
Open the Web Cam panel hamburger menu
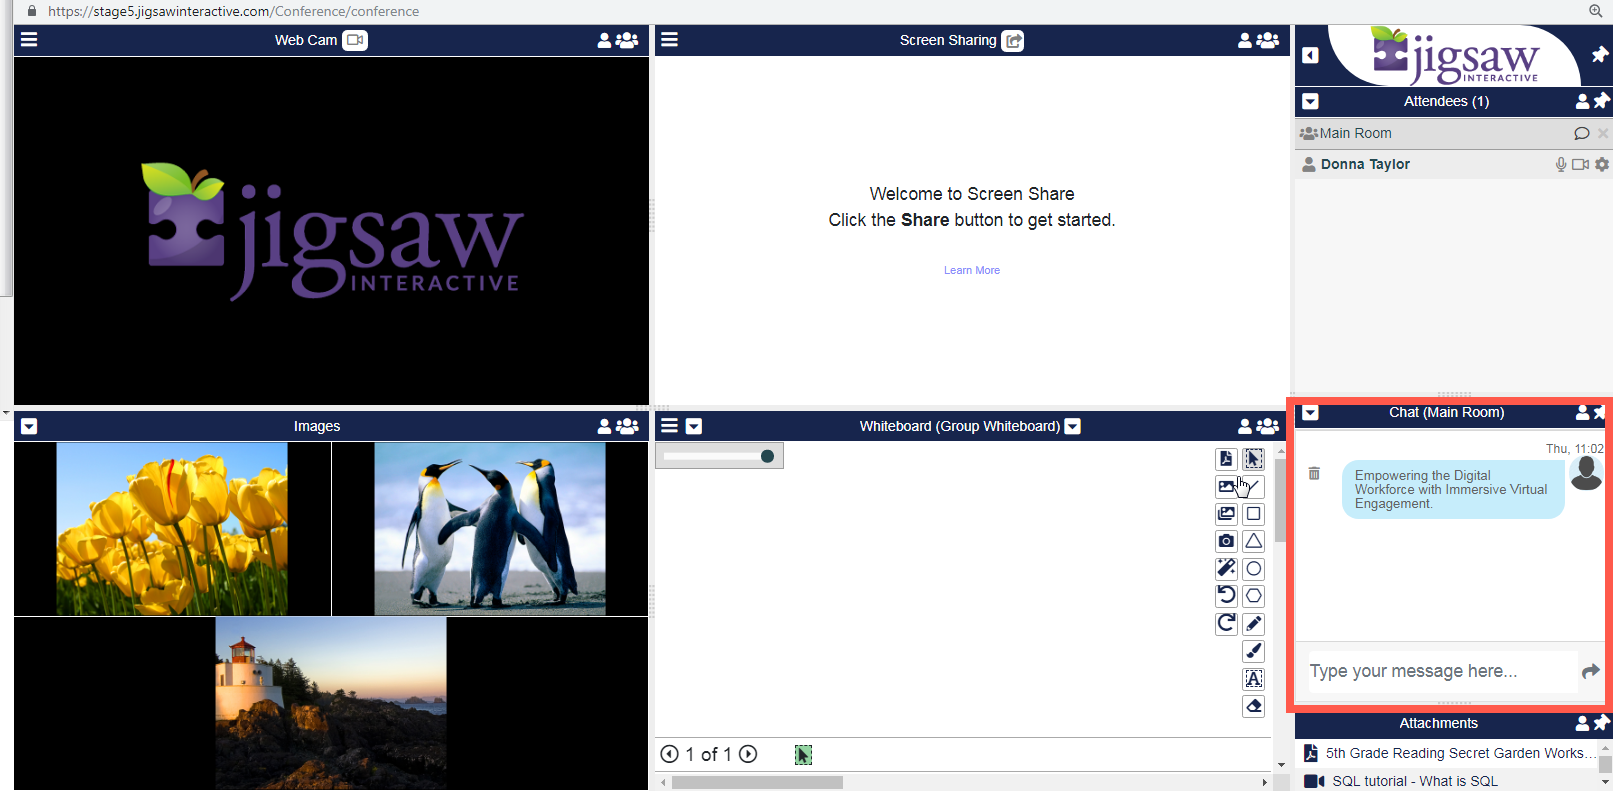tap(29, 40)
